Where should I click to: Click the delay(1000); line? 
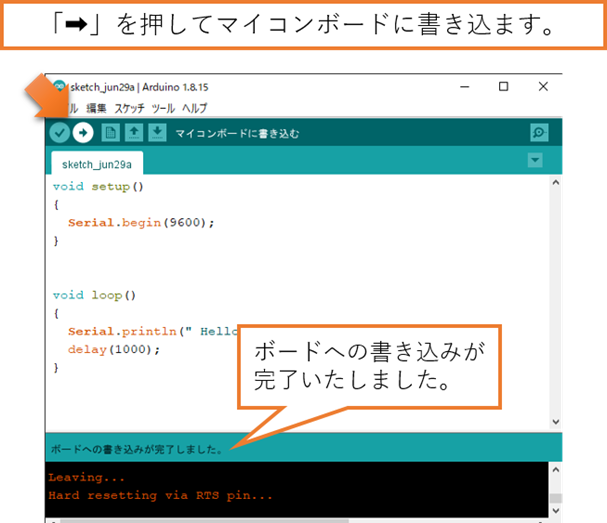pos(114,350)
